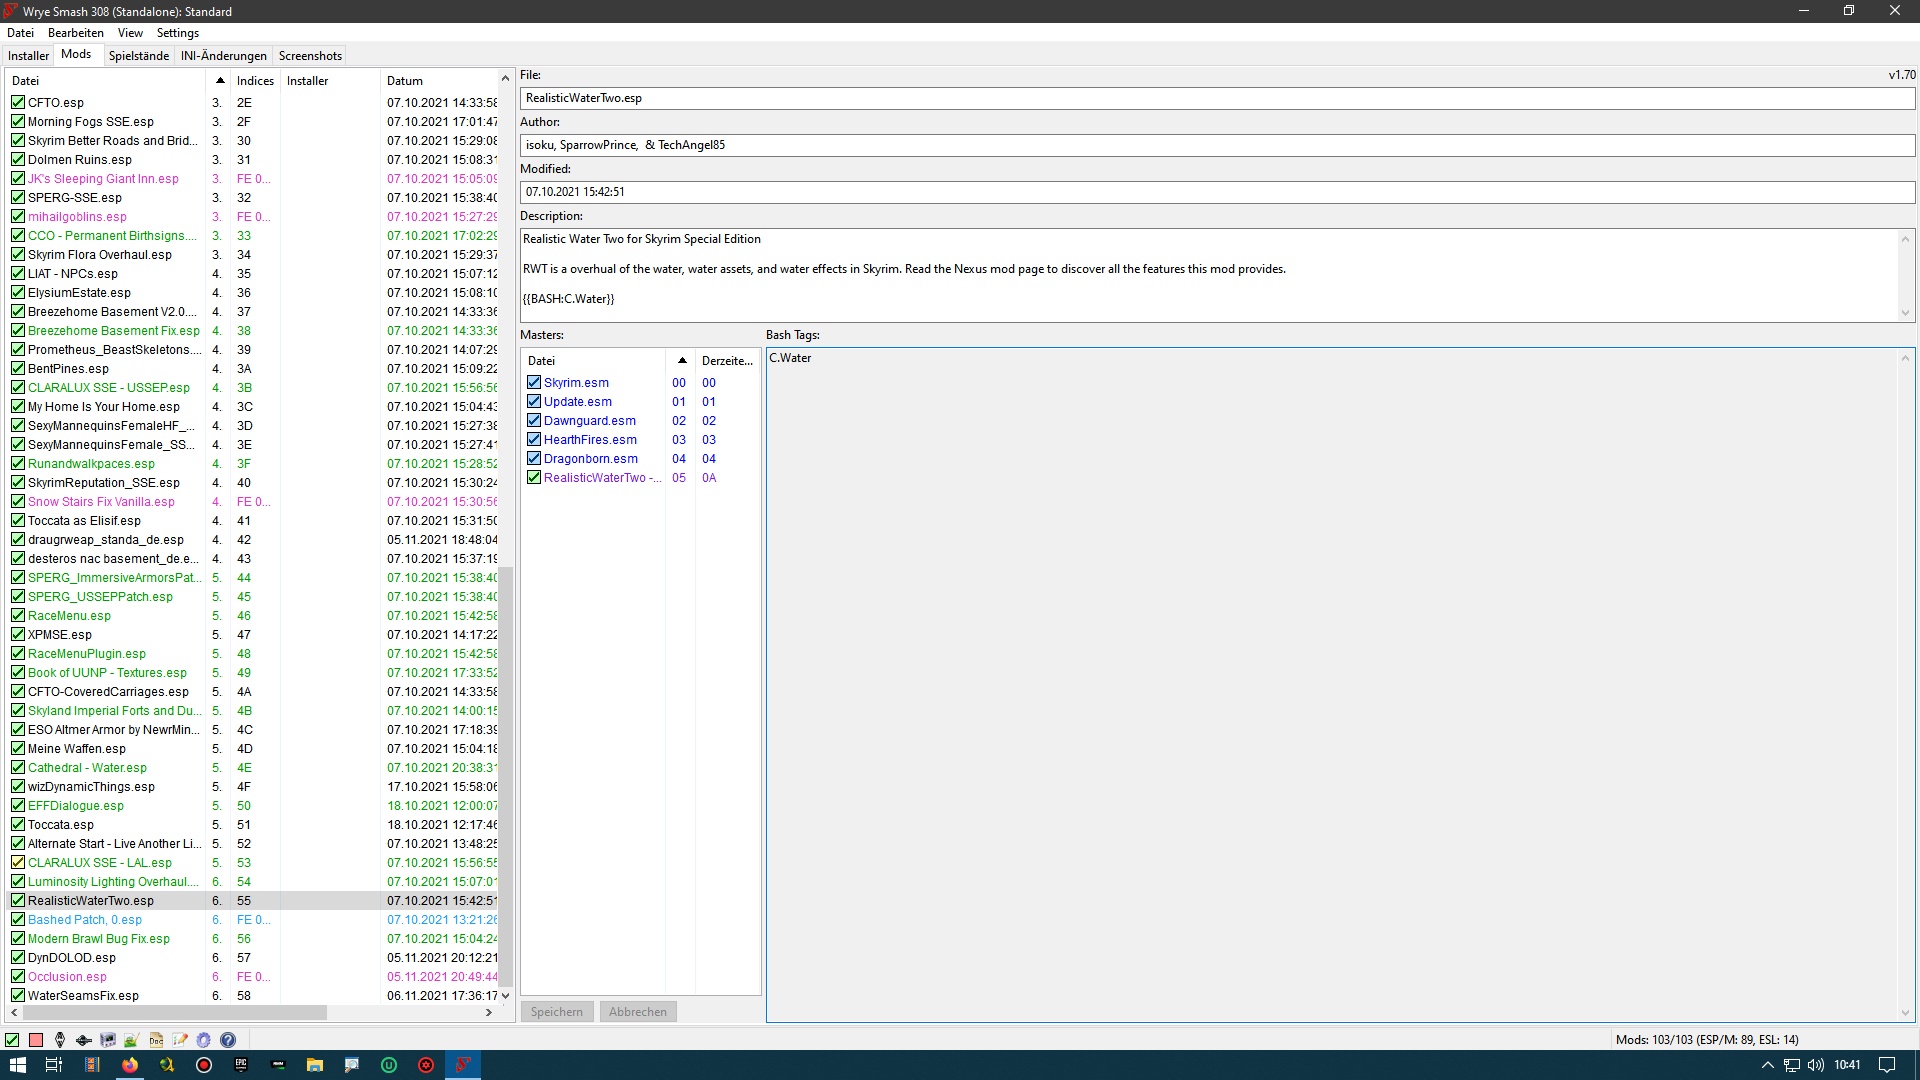The image size is (1920, 1080).
Task: Toggle the Dawnguard.esm master checkbox
Action: tap(534, 420)
